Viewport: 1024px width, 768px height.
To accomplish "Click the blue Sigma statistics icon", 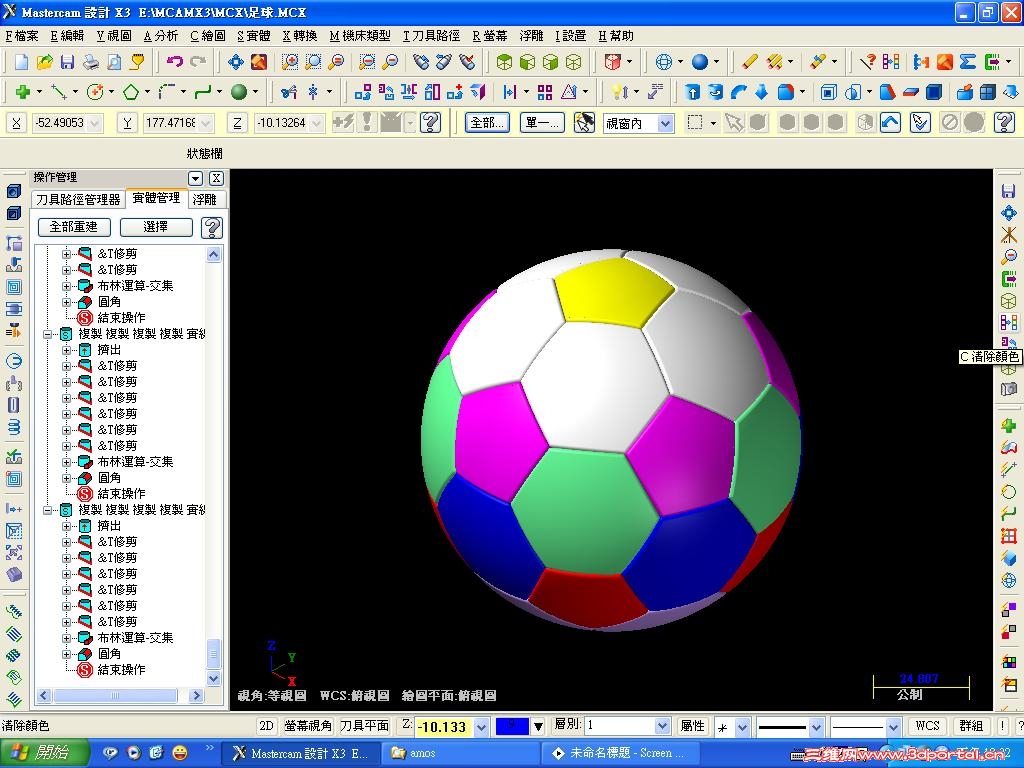I will [x=967, y=62].
